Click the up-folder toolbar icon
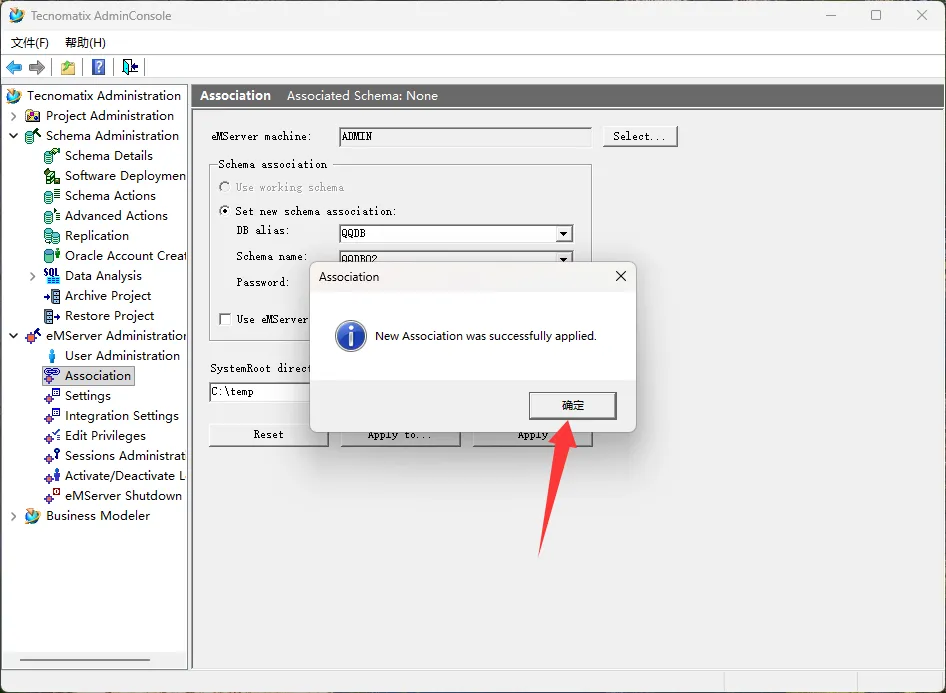 click(x=68, y=67)
